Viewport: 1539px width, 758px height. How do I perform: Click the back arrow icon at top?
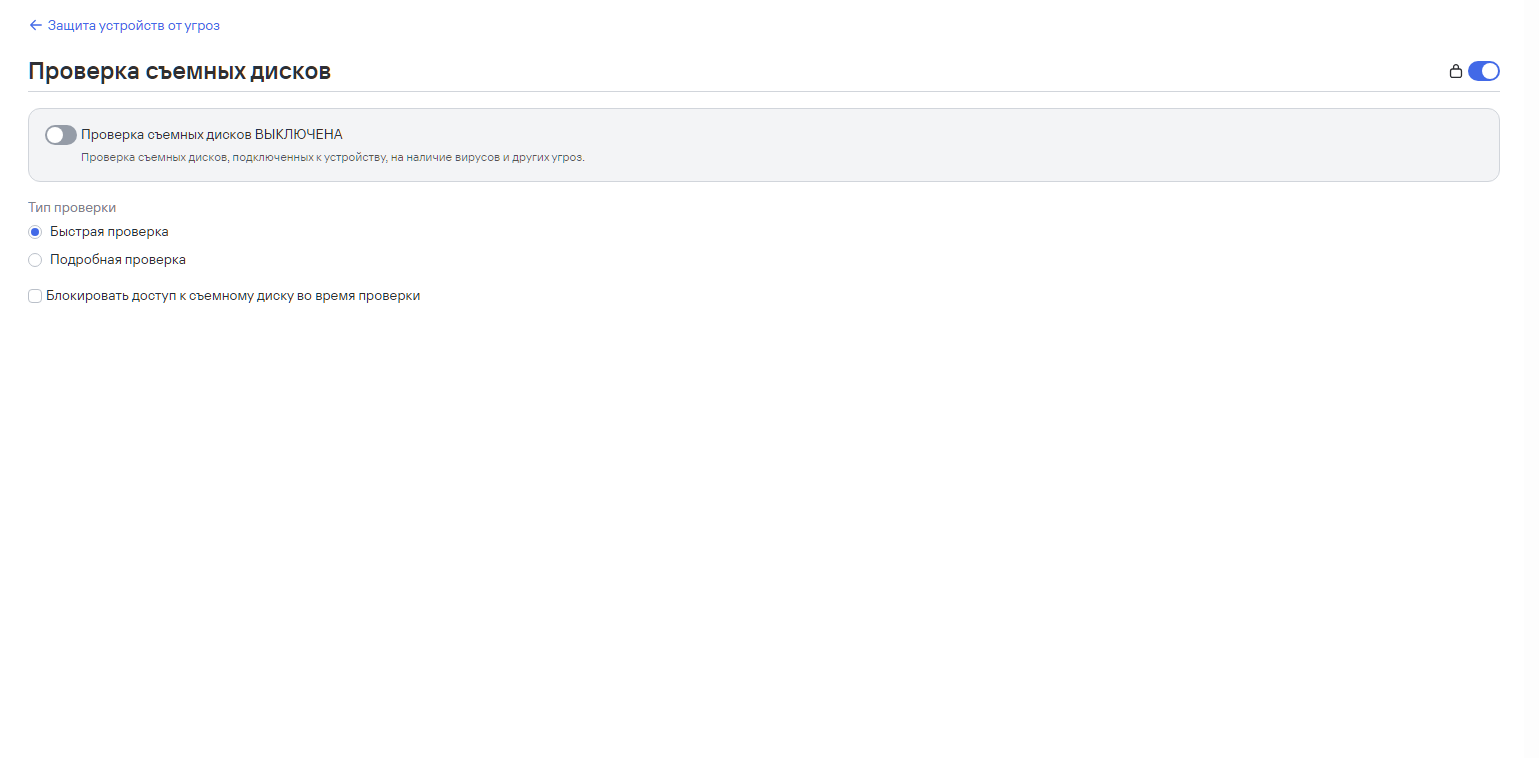36,25
